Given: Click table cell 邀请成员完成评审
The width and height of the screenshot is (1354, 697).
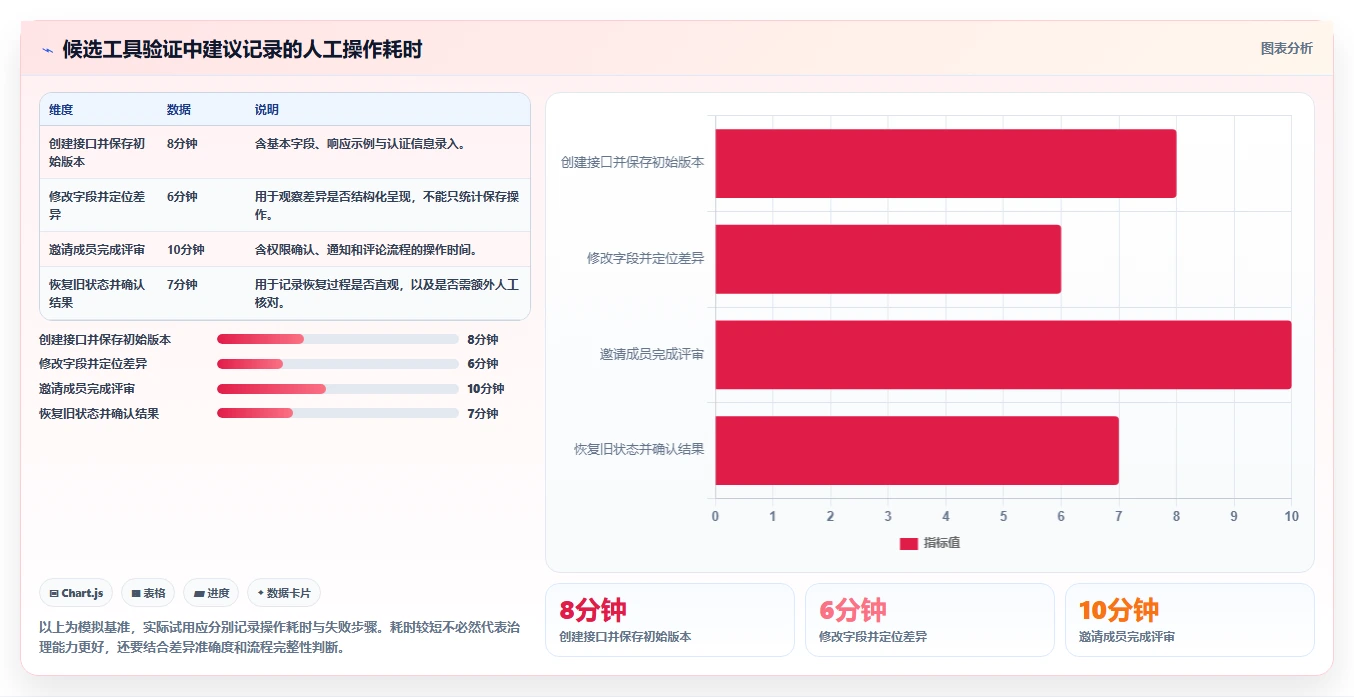Looking at the screenshot, I should [97, 250].
